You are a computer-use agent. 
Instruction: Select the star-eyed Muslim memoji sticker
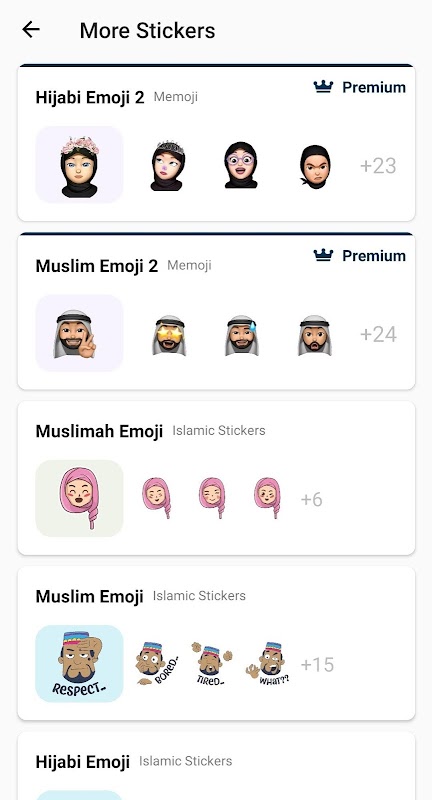168,335
